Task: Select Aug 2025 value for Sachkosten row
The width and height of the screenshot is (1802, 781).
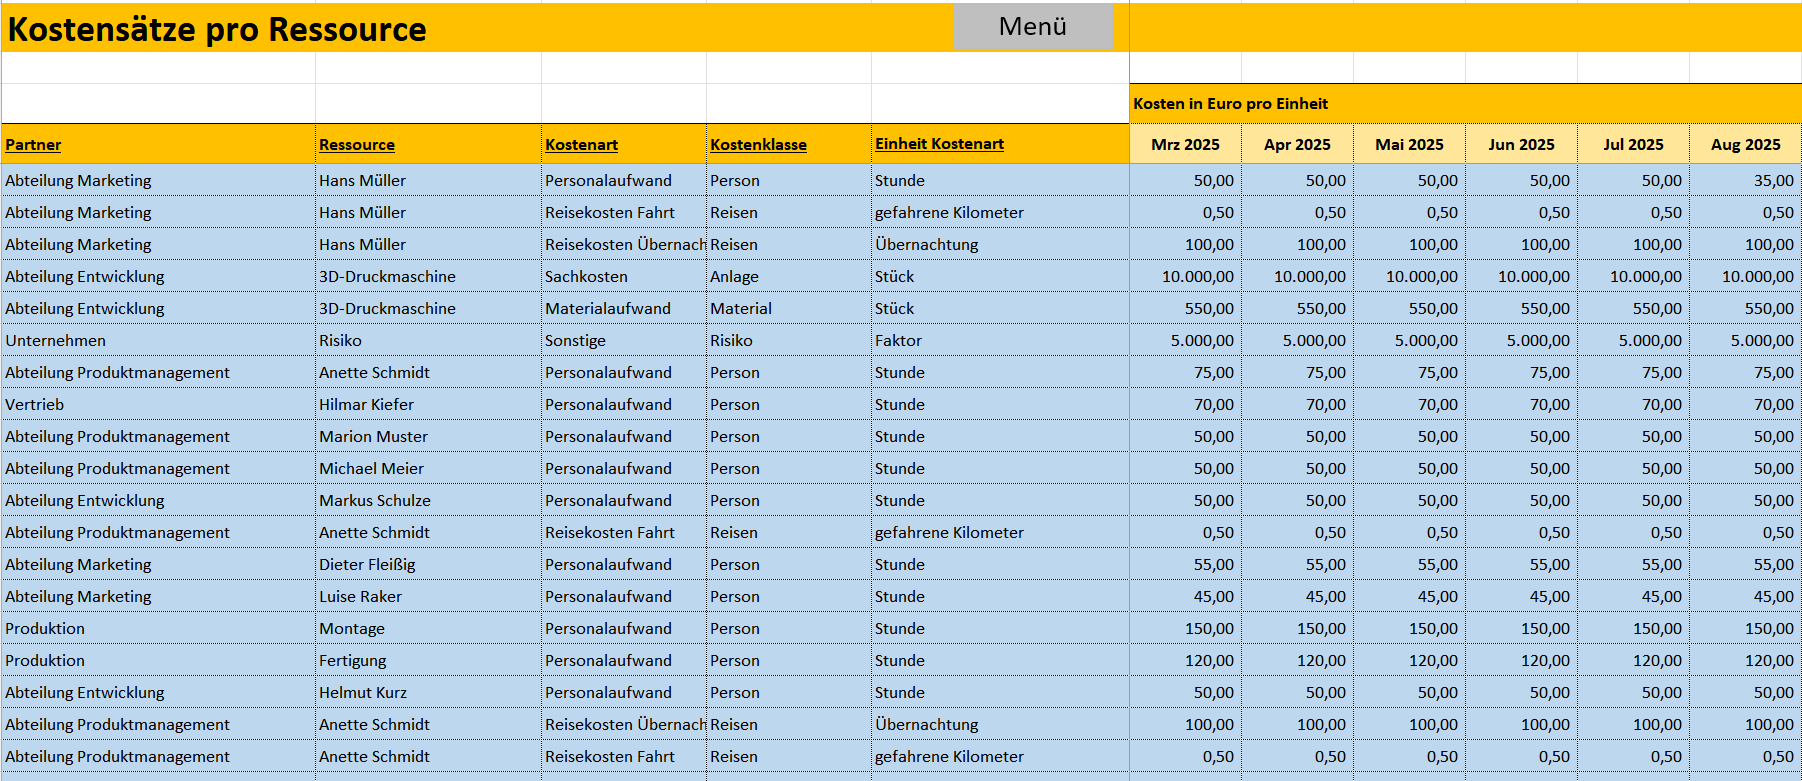Action: tap(1745, 276)
